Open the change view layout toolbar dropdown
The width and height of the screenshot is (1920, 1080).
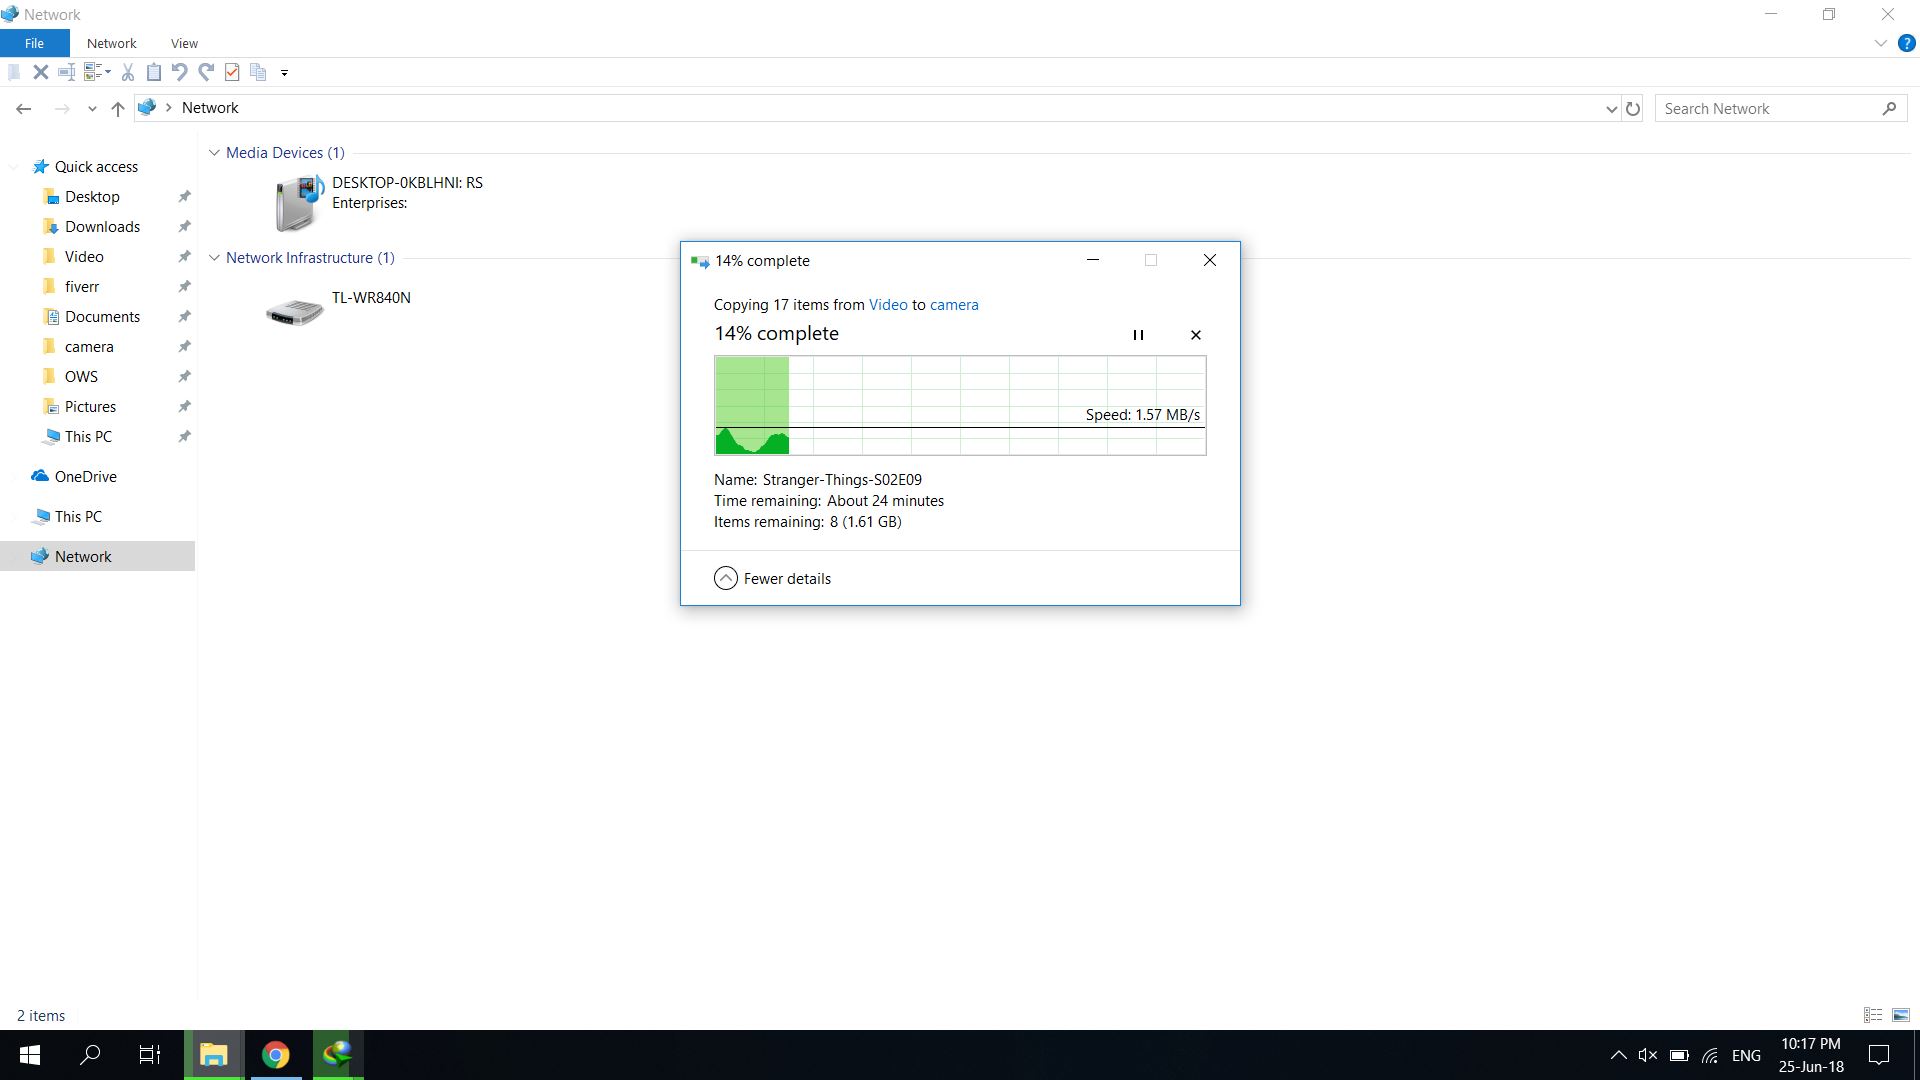(x=97, y=72)
